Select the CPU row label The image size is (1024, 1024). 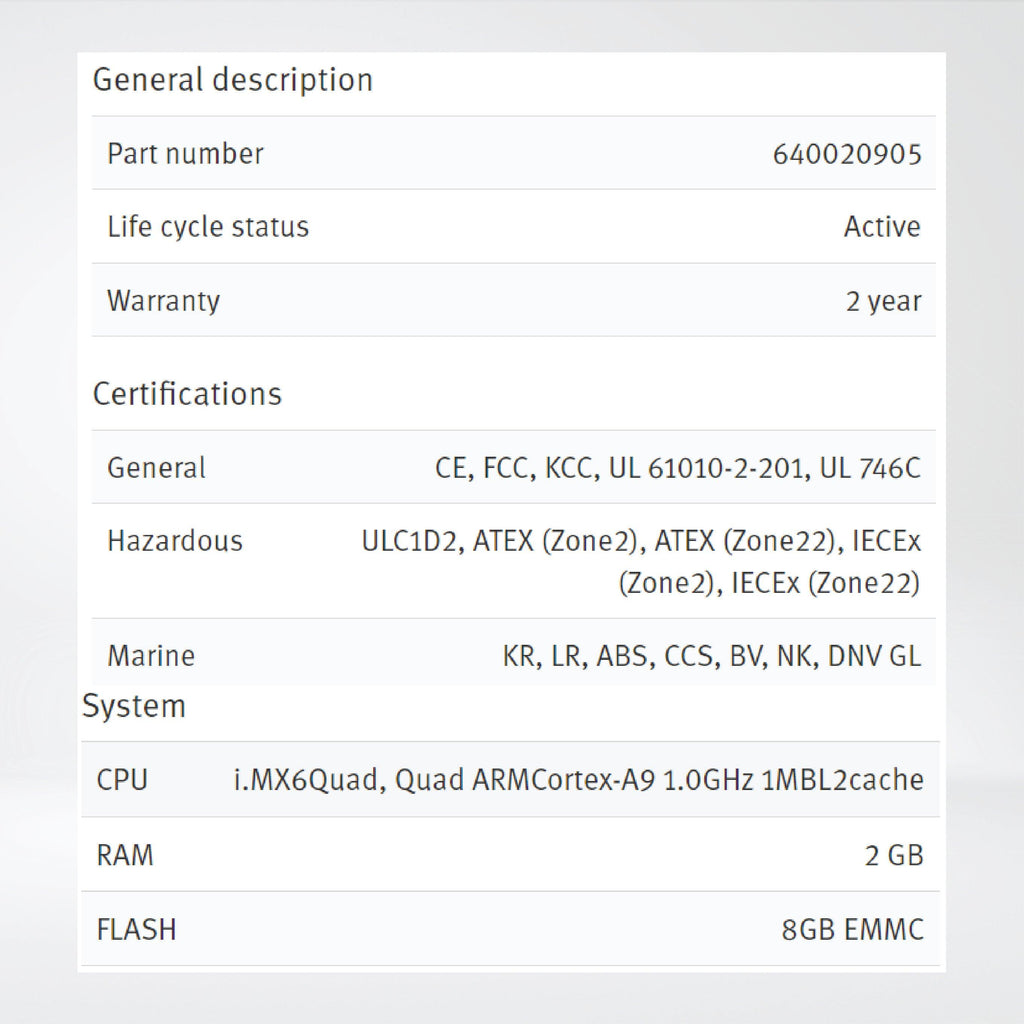pyautogui.click(x=122, y=780)
